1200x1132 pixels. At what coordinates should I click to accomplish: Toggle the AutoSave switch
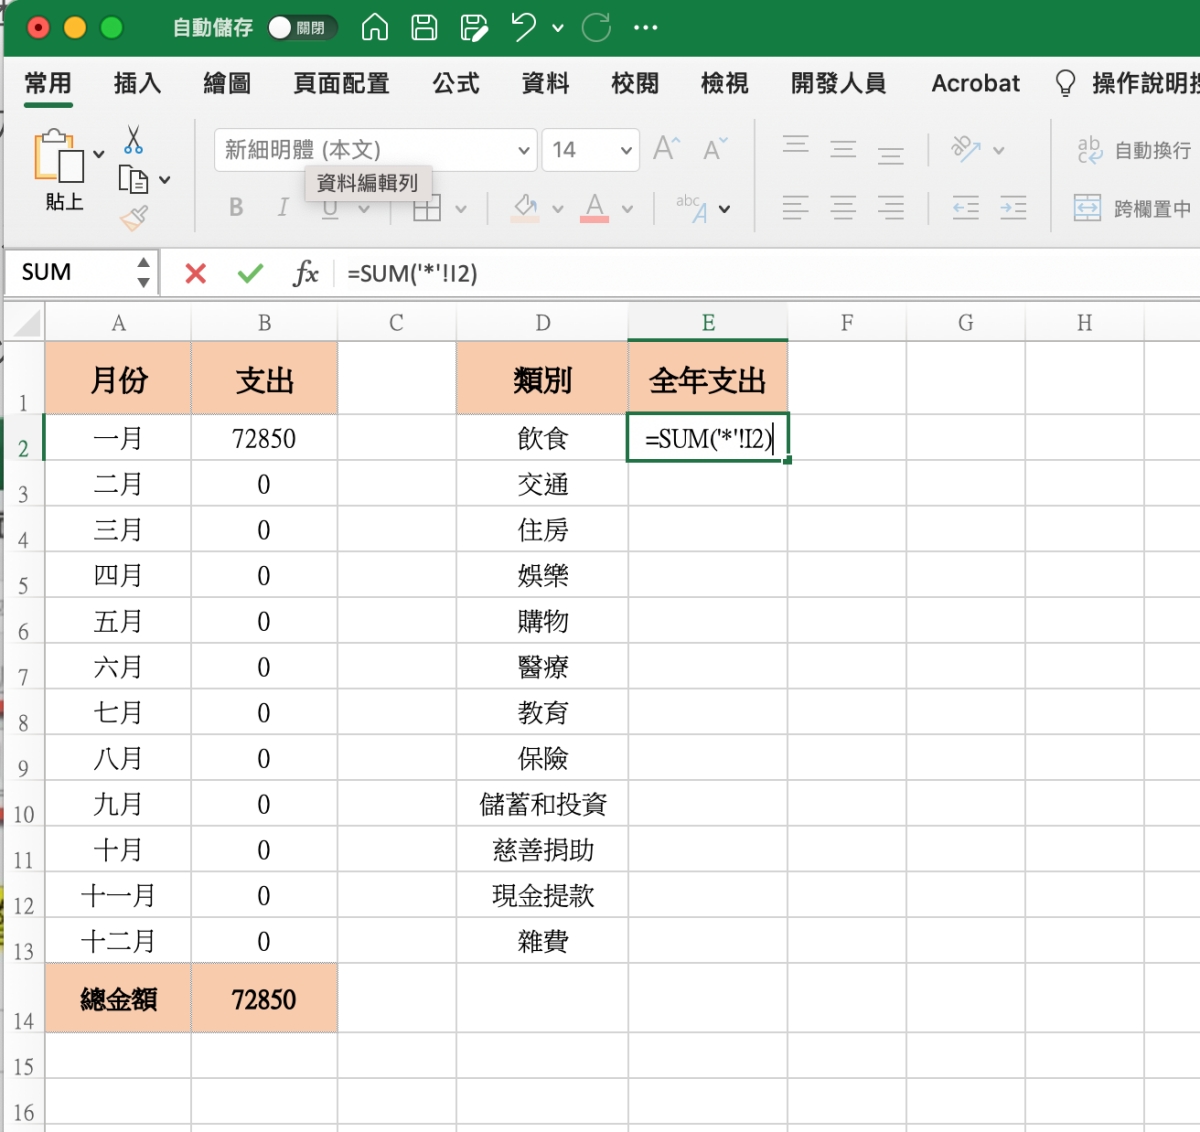(302, 28)
